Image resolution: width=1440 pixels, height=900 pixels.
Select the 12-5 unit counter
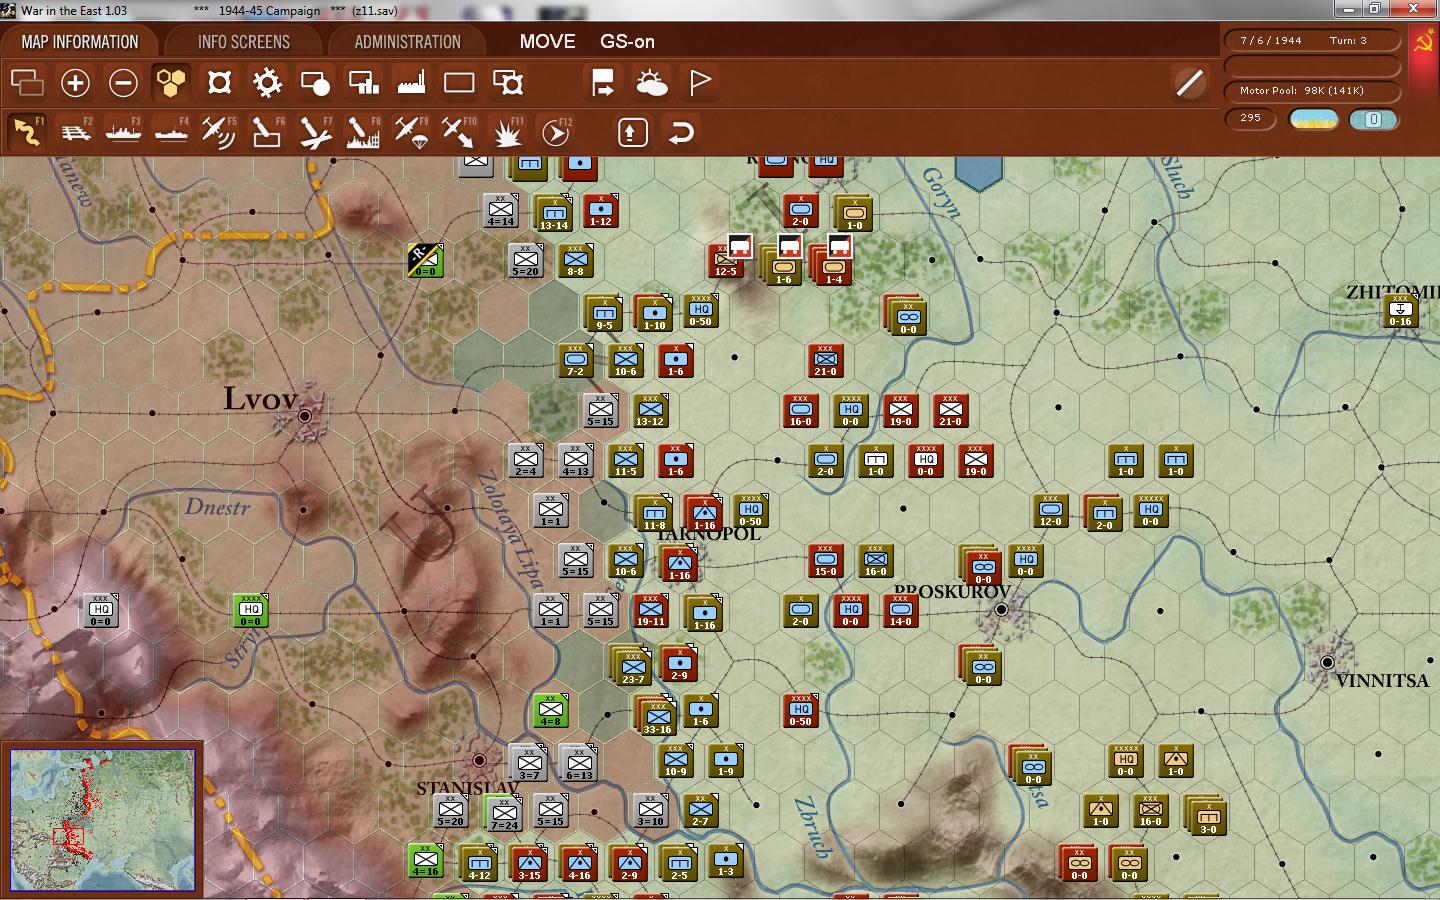(x=725, y=260)
